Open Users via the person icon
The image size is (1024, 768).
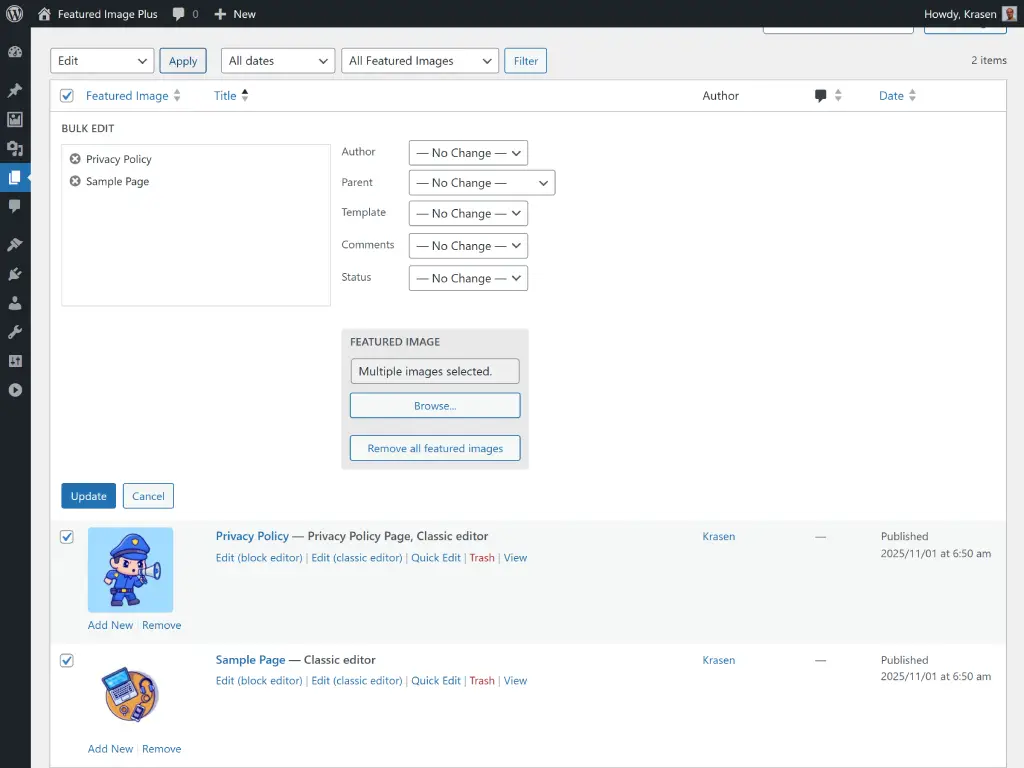coord(15,303)
